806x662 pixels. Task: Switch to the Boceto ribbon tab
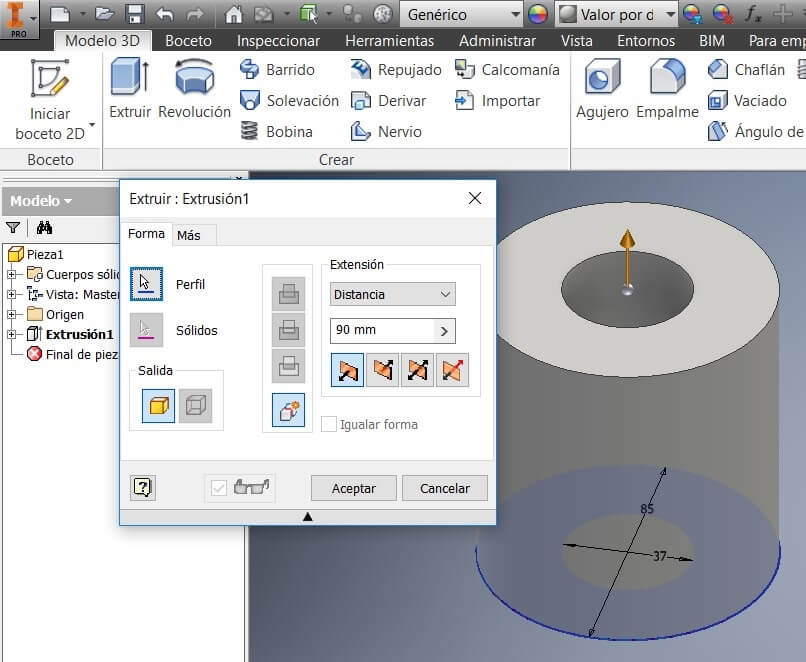[x=188, y=41]
